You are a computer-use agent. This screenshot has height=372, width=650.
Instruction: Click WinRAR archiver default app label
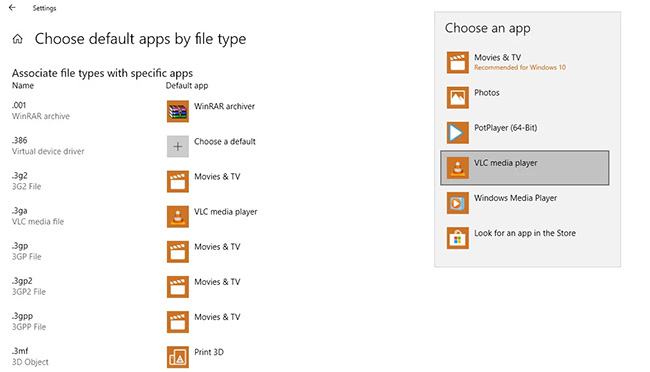(224, 106)
